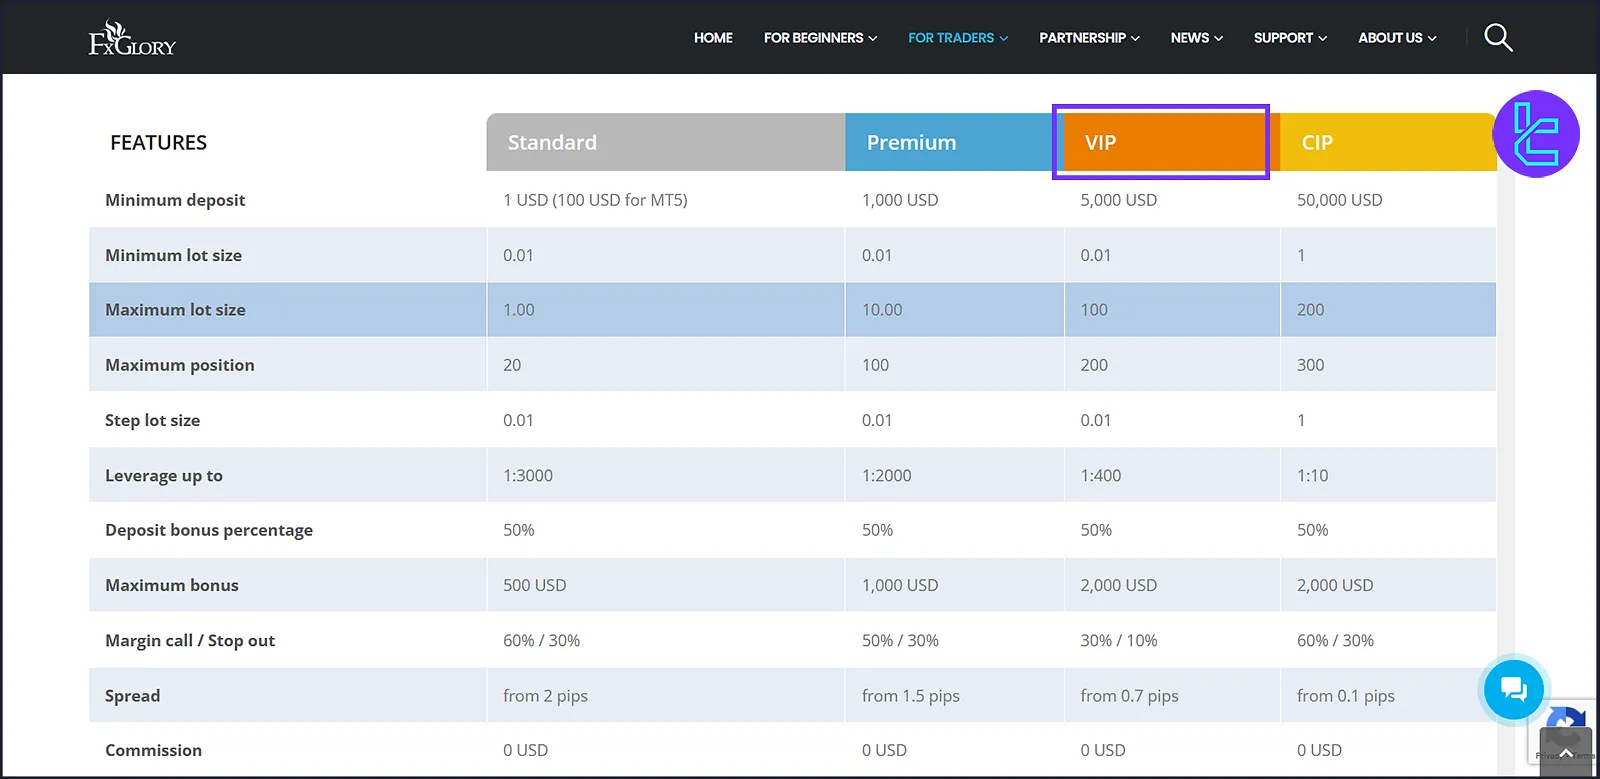This screenshot has height=779, width=1600.
Task: Open the ABOUT US menu
Action: 1397,38
